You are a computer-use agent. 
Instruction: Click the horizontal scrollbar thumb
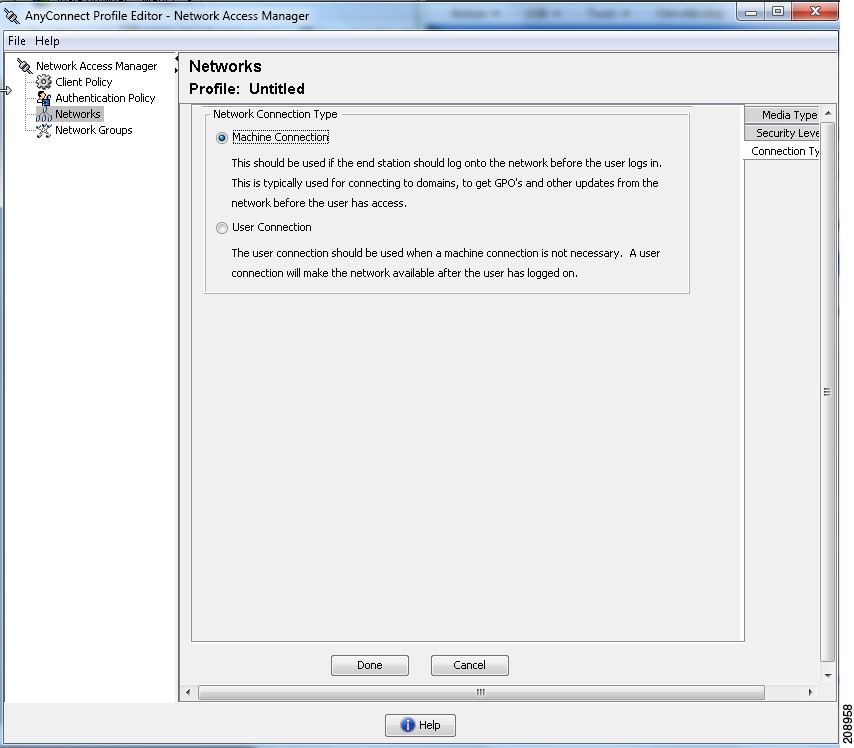pyautogui.click(x=481, y=692)
